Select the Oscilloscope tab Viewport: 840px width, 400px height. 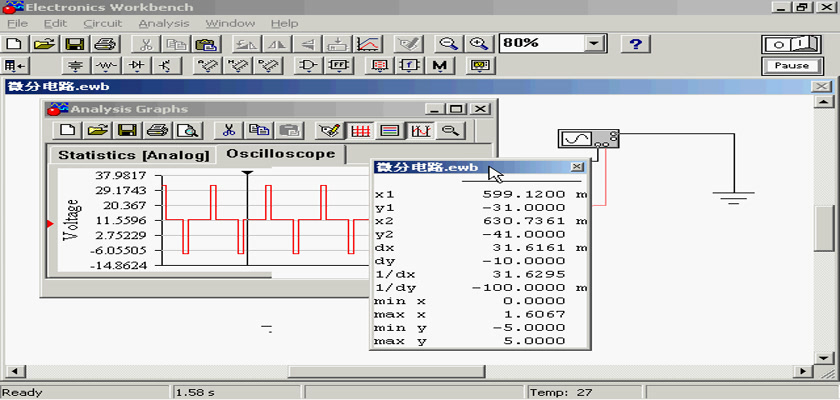281,154
